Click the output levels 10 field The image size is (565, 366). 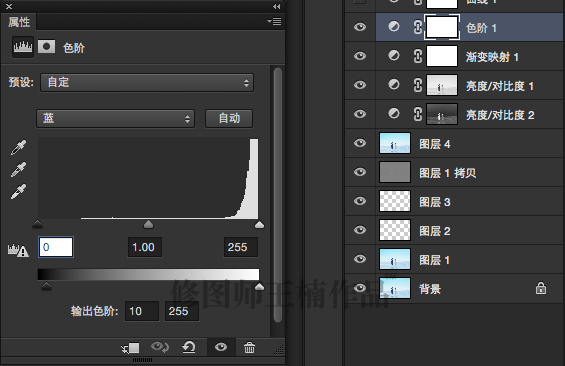142,311
